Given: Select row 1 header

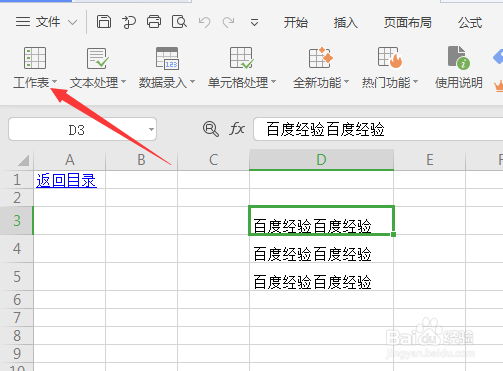Looking at the screenshot, I should 17,180.
